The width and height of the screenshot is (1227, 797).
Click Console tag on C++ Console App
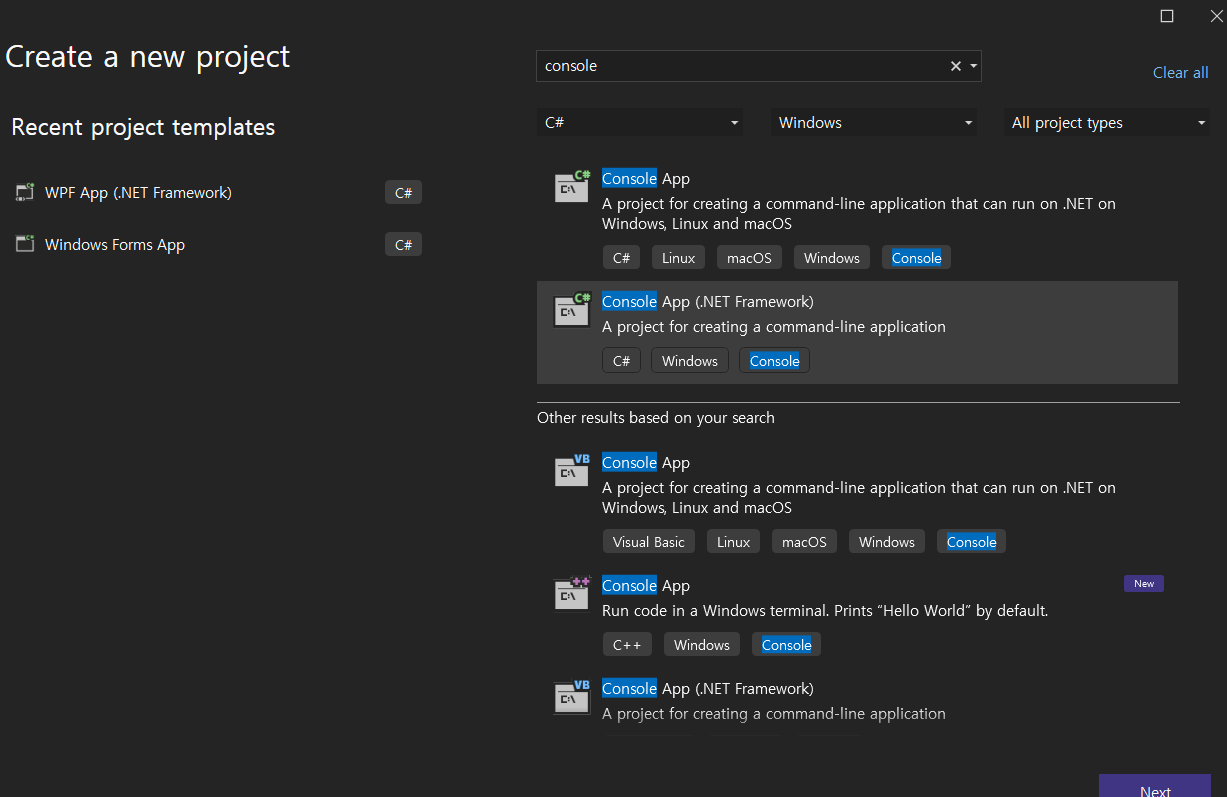coord(786,644)
